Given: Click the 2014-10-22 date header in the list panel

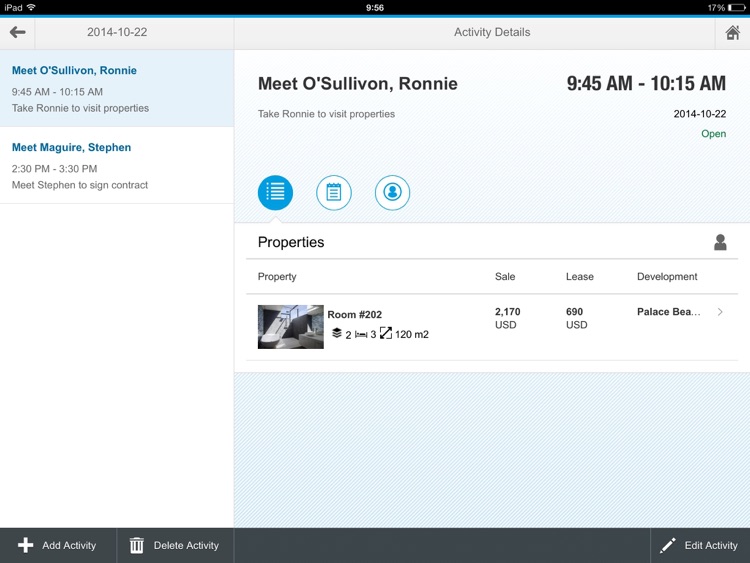Looking at the screenshot, I should pyautogui.click(x=117, y=32).
